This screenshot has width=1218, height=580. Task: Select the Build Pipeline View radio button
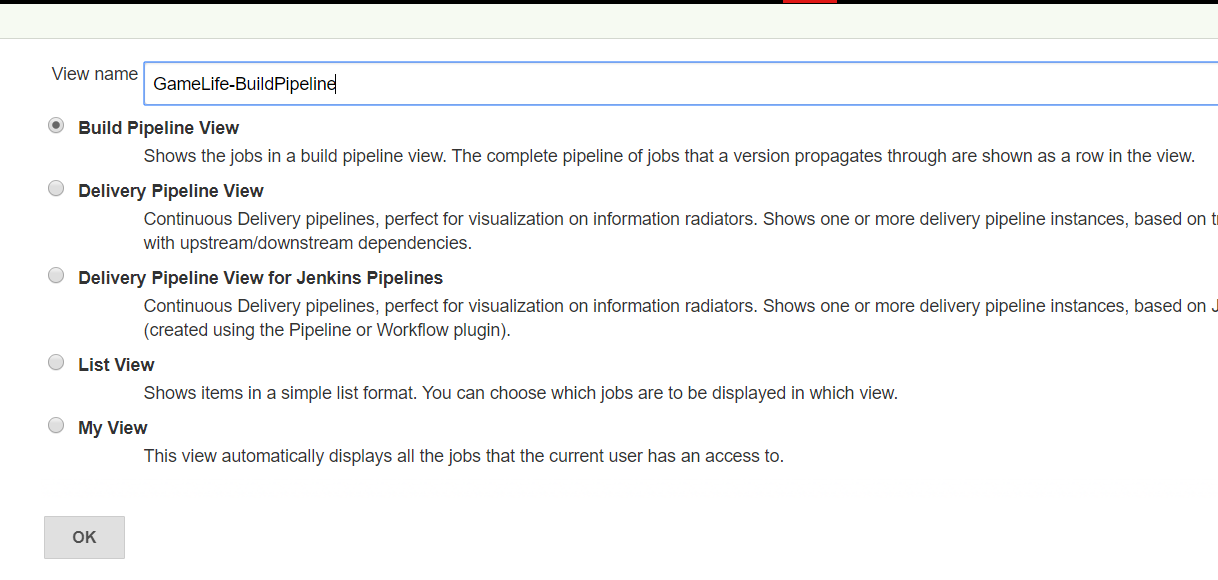click(56, 126)
